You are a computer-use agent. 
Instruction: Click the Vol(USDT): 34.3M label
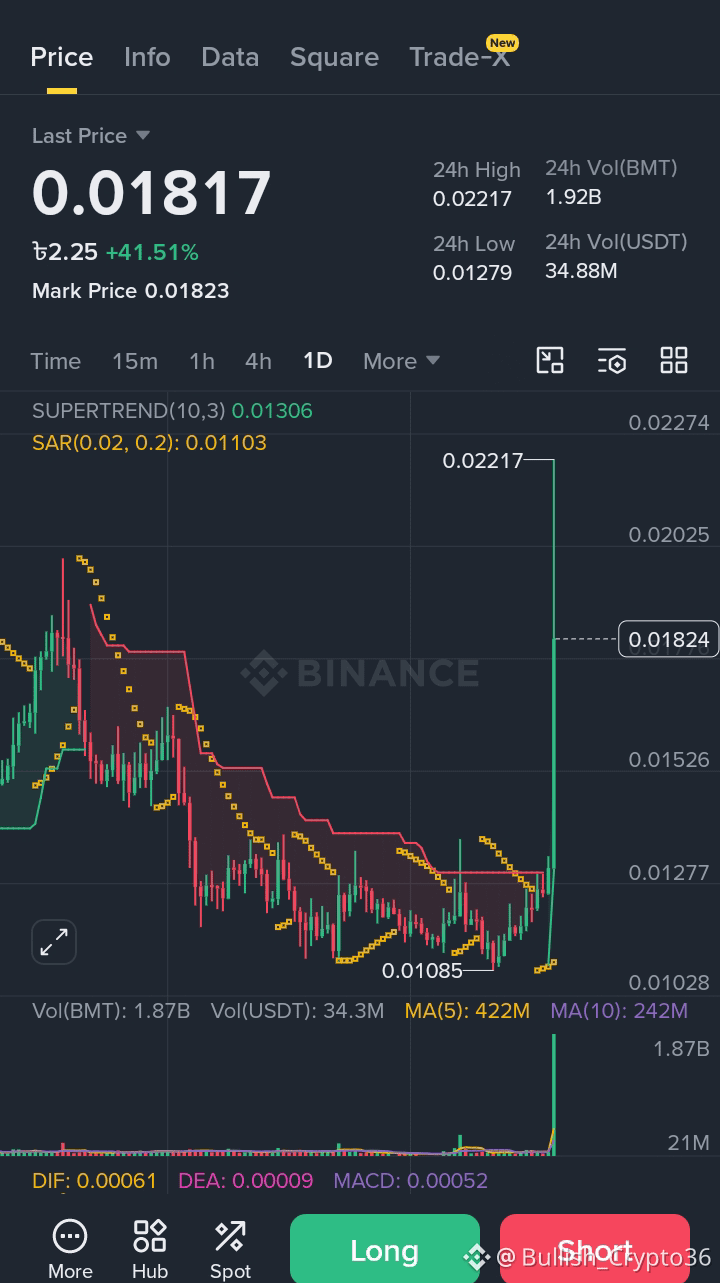tap(297, 1011)
